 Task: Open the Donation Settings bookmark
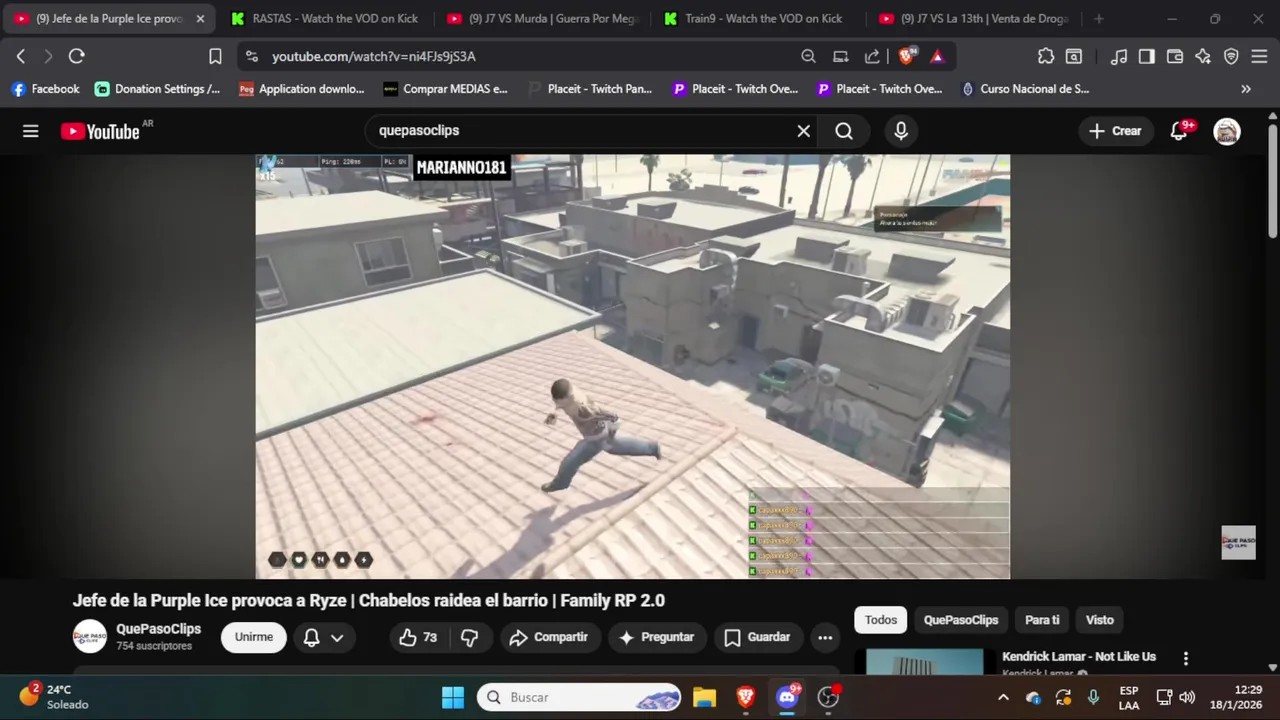(158, 89)
